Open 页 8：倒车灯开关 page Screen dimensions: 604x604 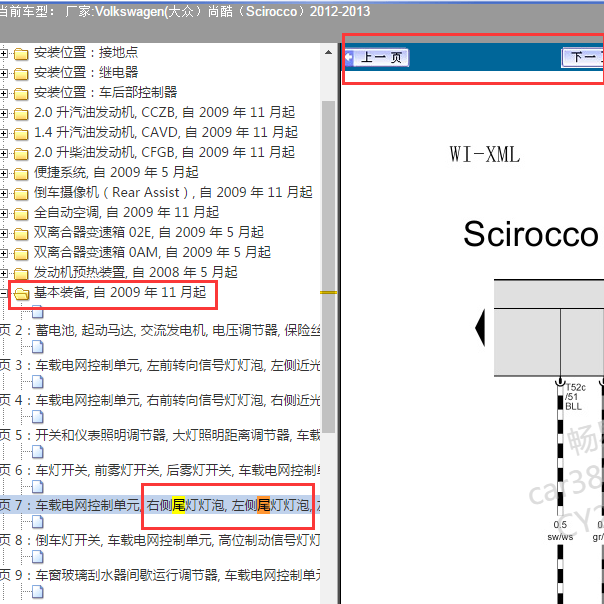point(160,540)
